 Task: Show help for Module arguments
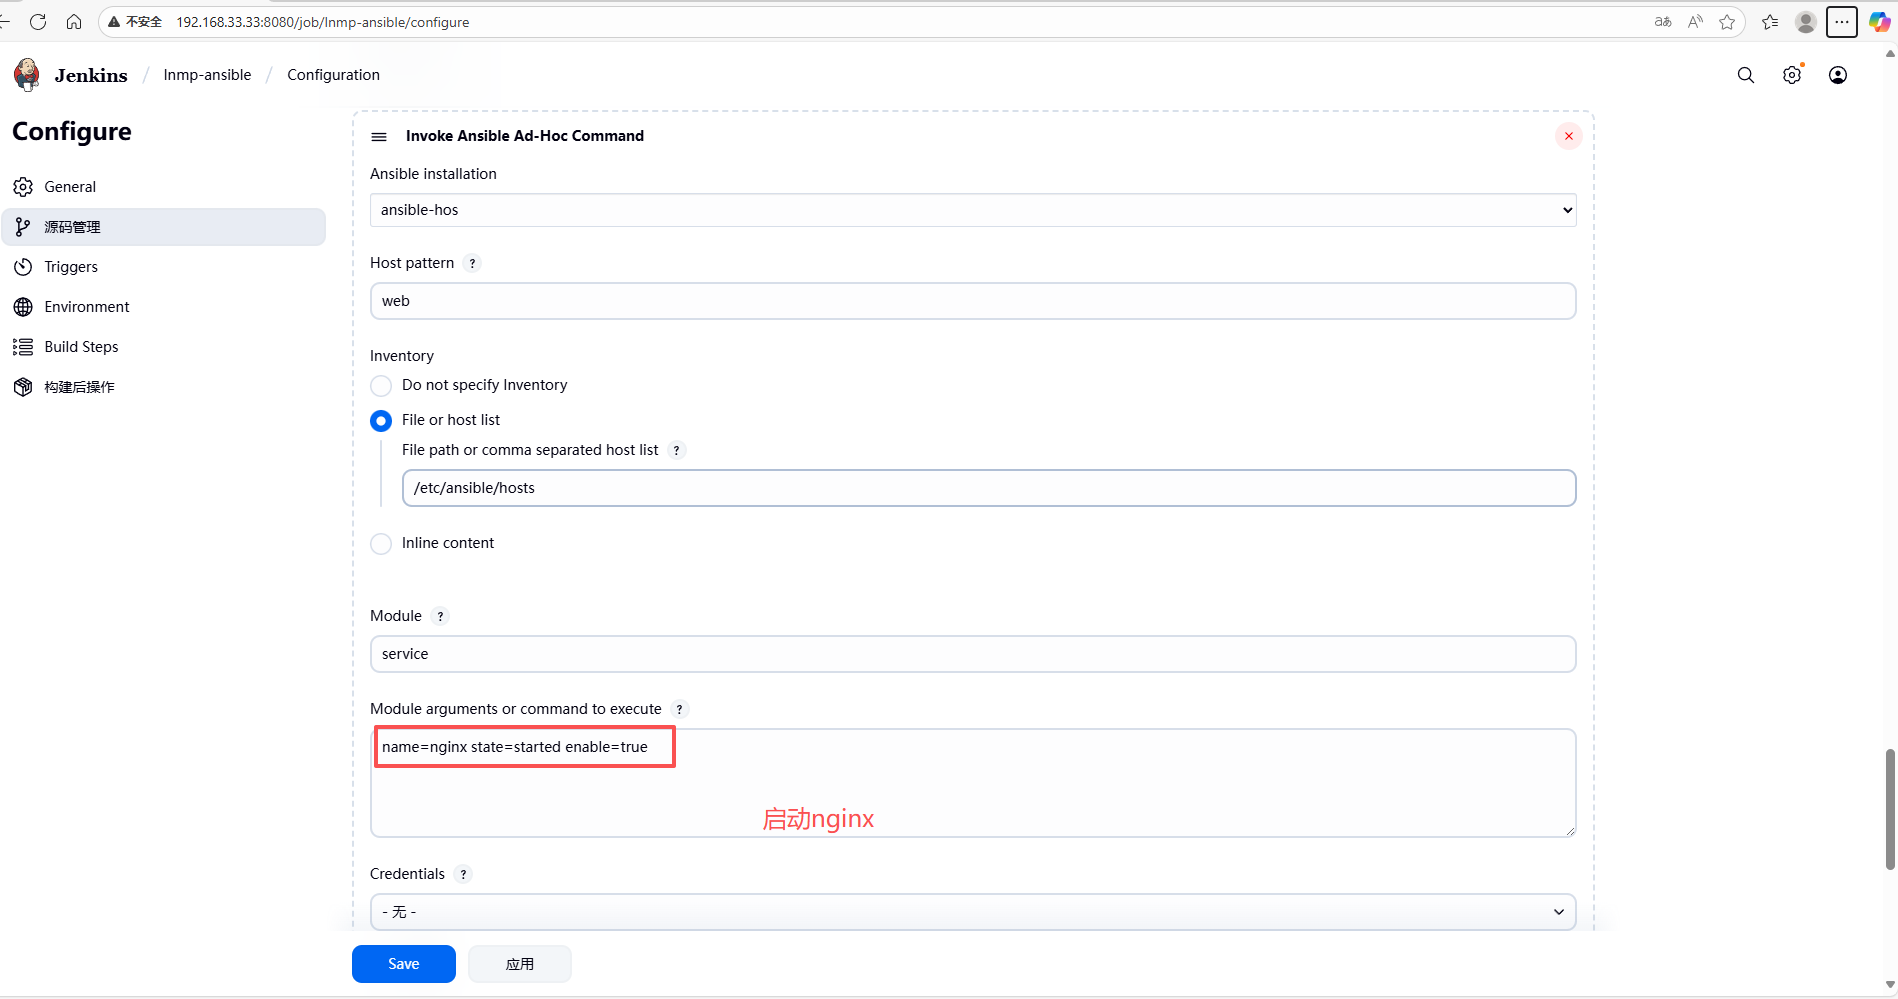click(x=680, y=710)
